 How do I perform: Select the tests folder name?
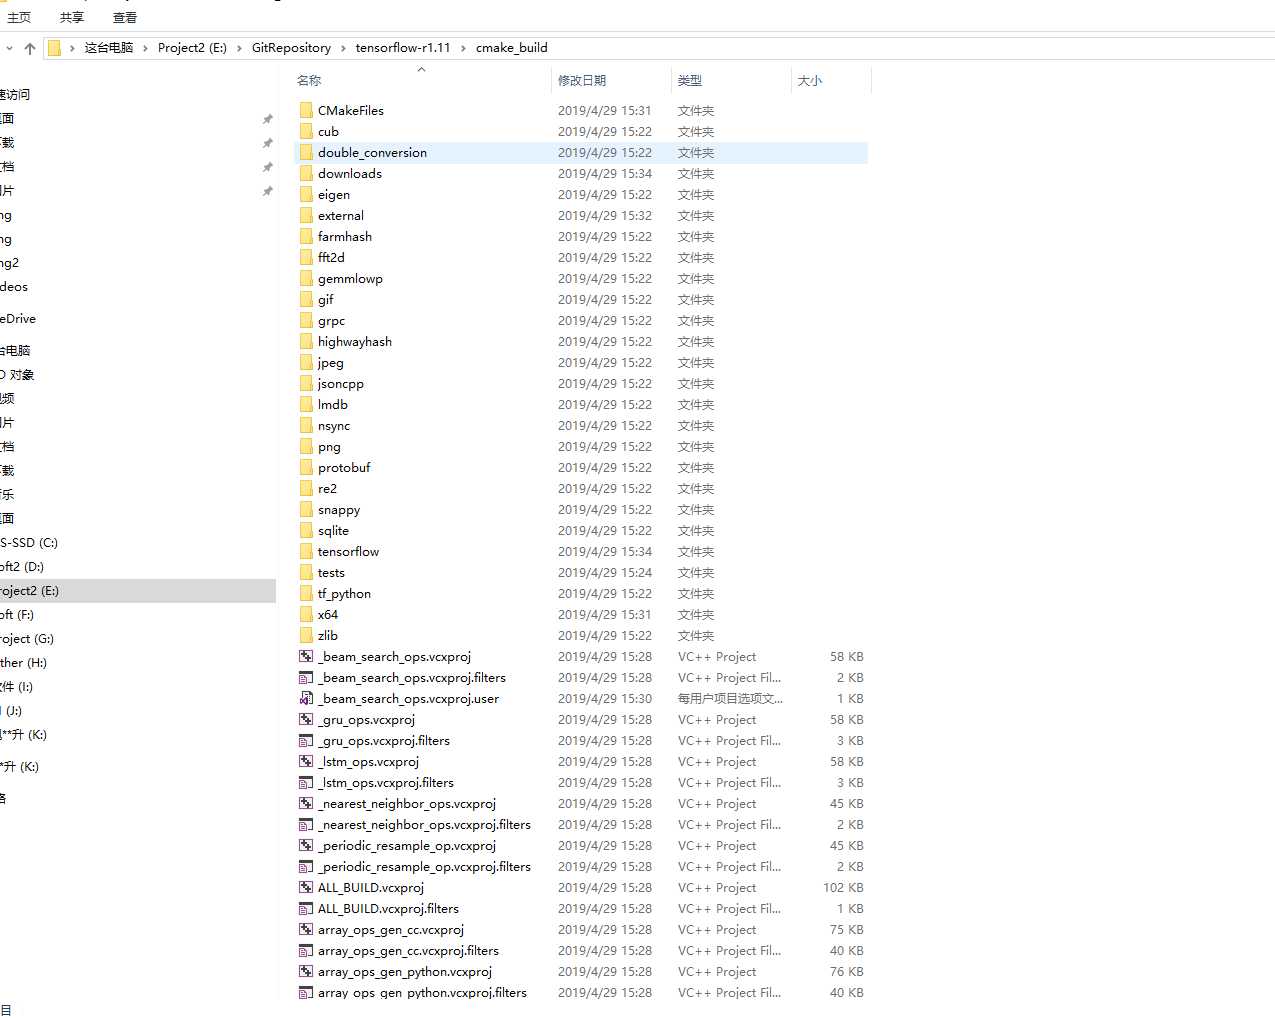[x=331, y=572]
